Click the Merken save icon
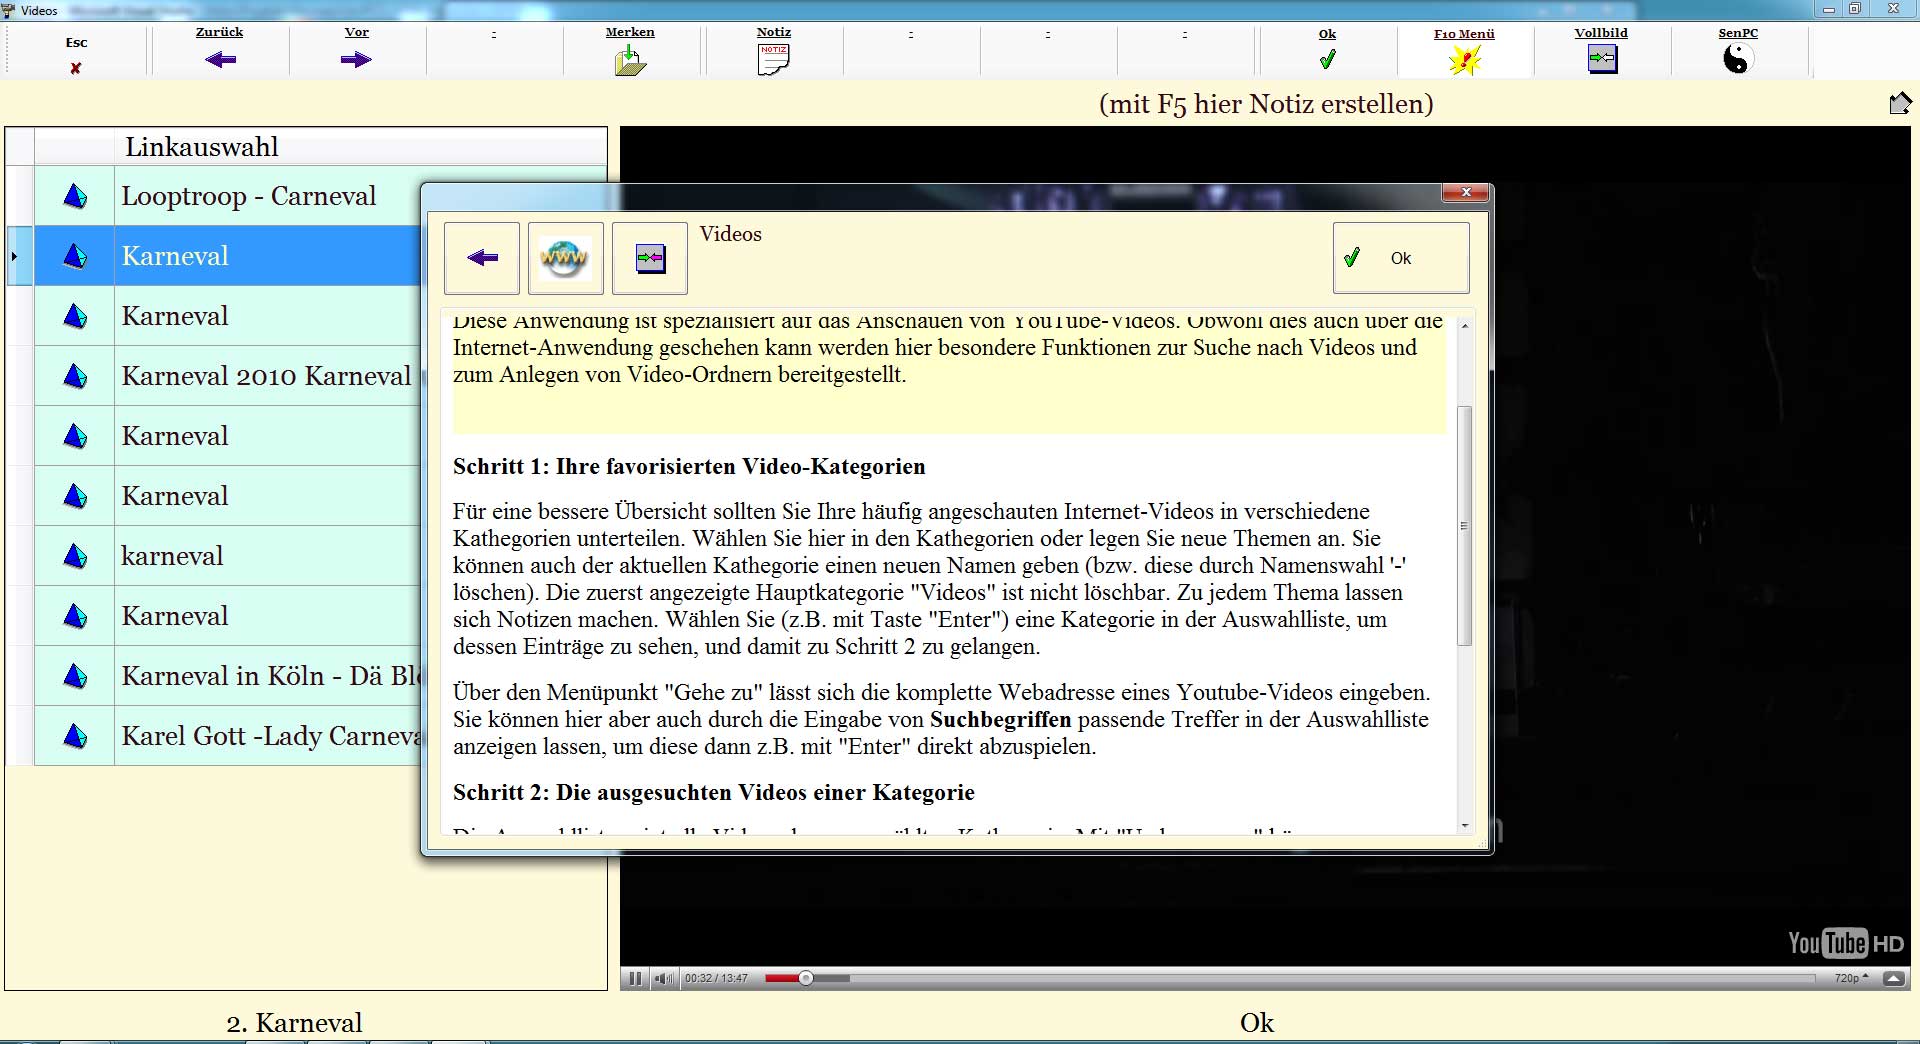This screenshot has width=1920, height=1044. point(630,60)
